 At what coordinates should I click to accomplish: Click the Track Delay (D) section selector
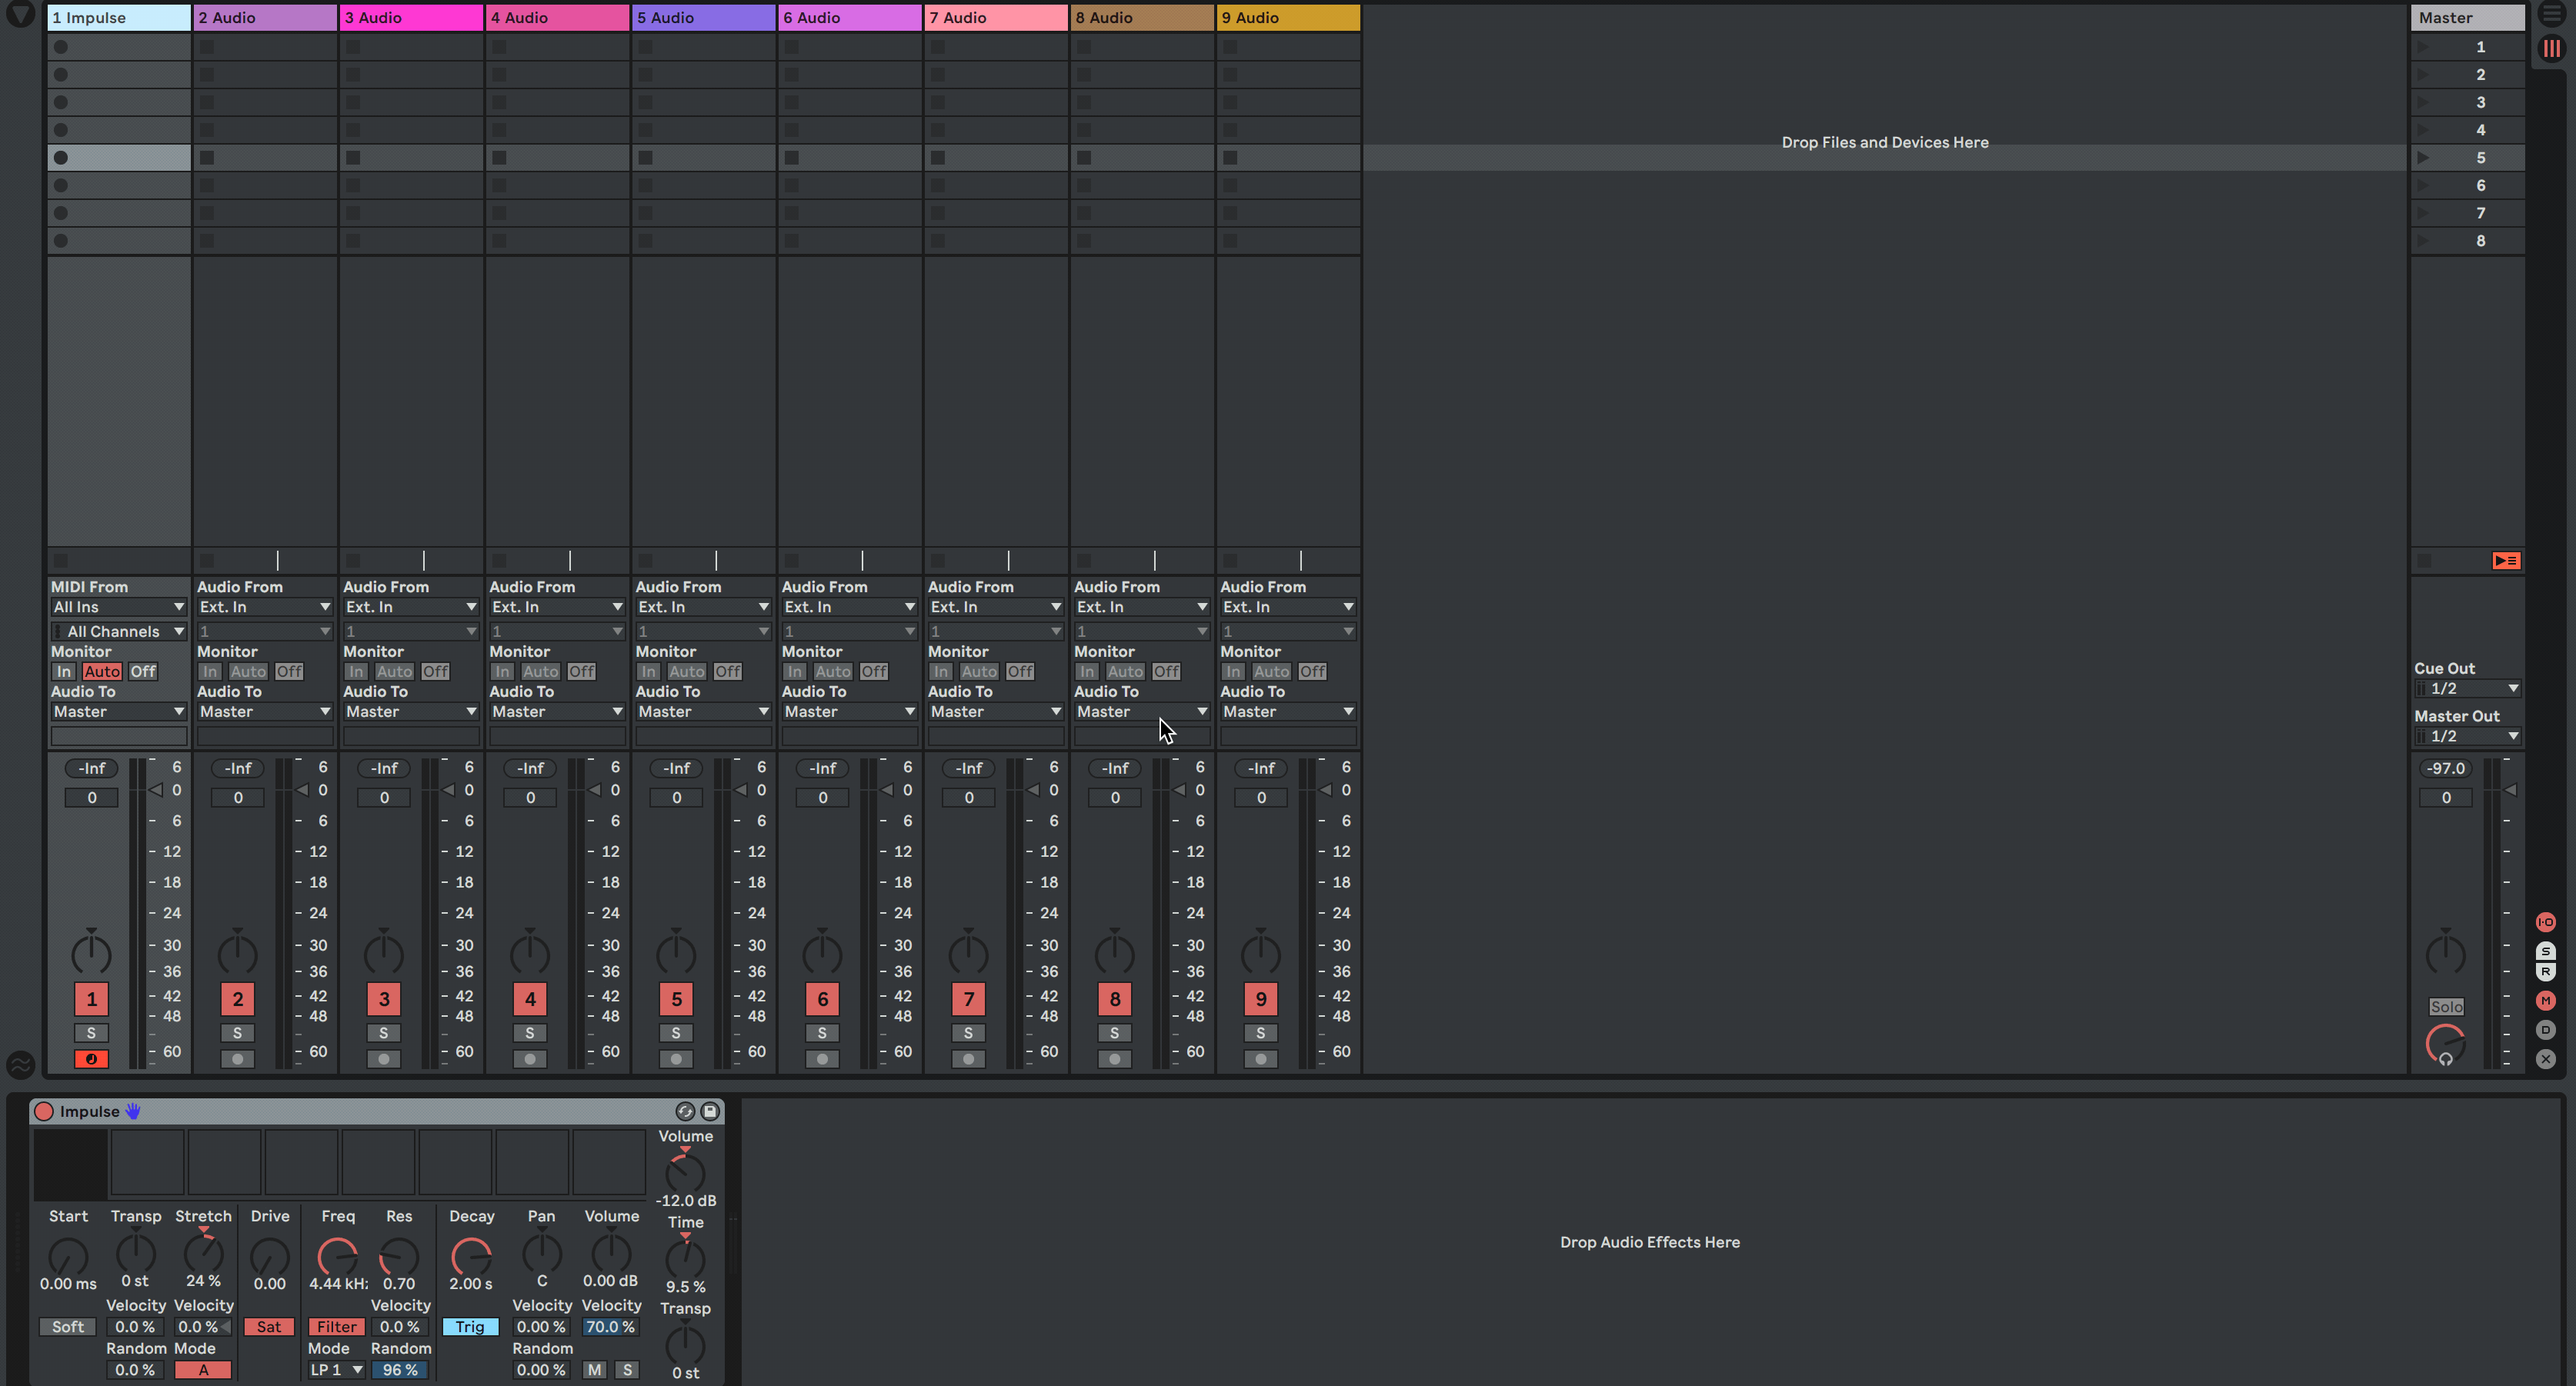(x=2545, y=1030)
